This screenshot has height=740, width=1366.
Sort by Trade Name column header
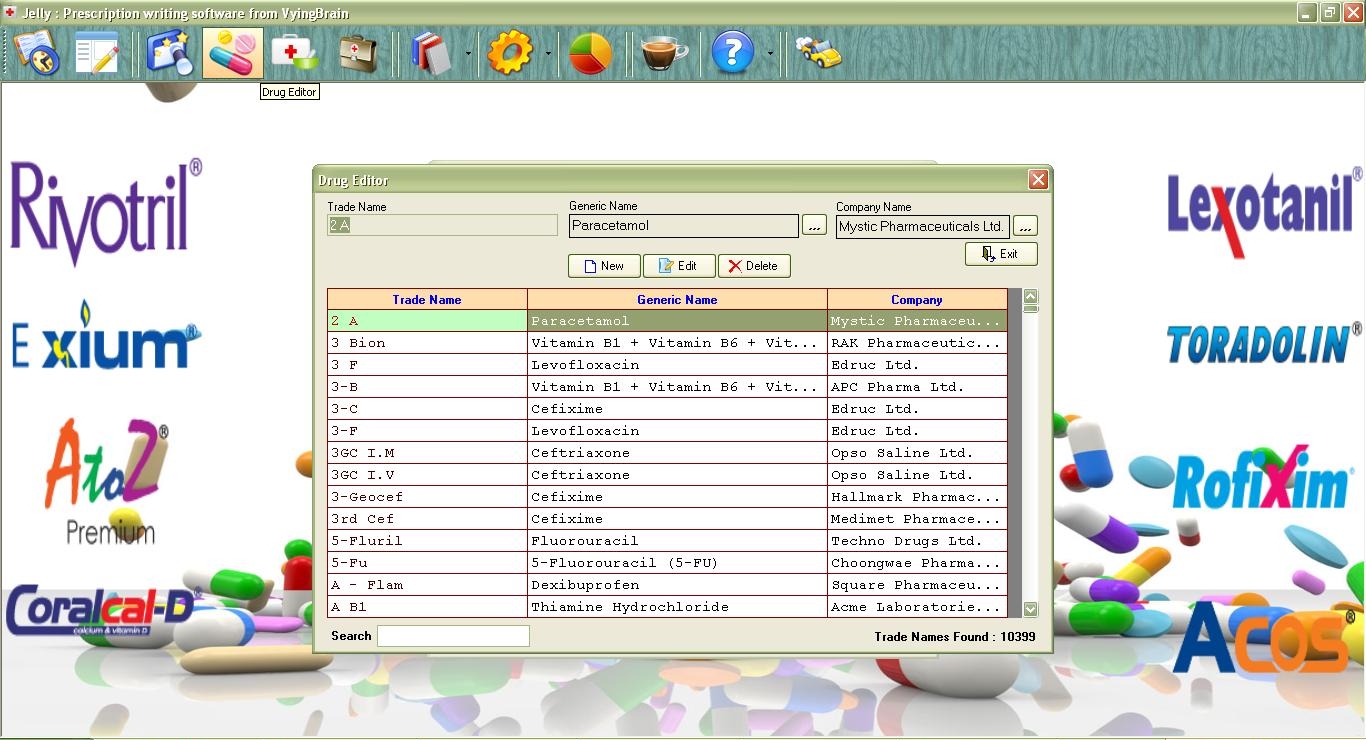(427, 299)
